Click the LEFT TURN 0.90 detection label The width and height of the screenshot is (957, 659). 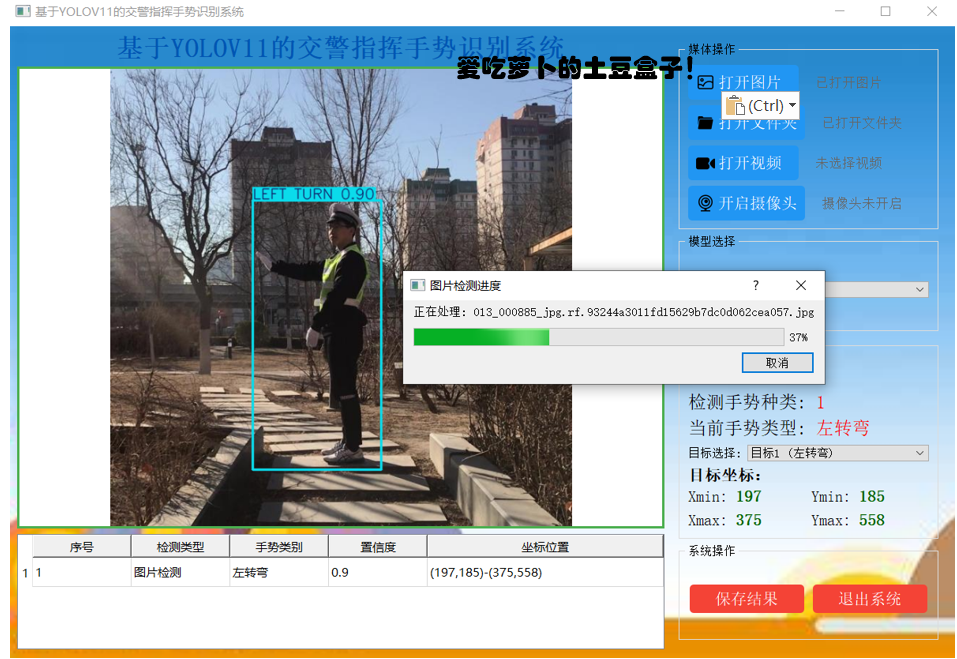[x=314, y=194]
